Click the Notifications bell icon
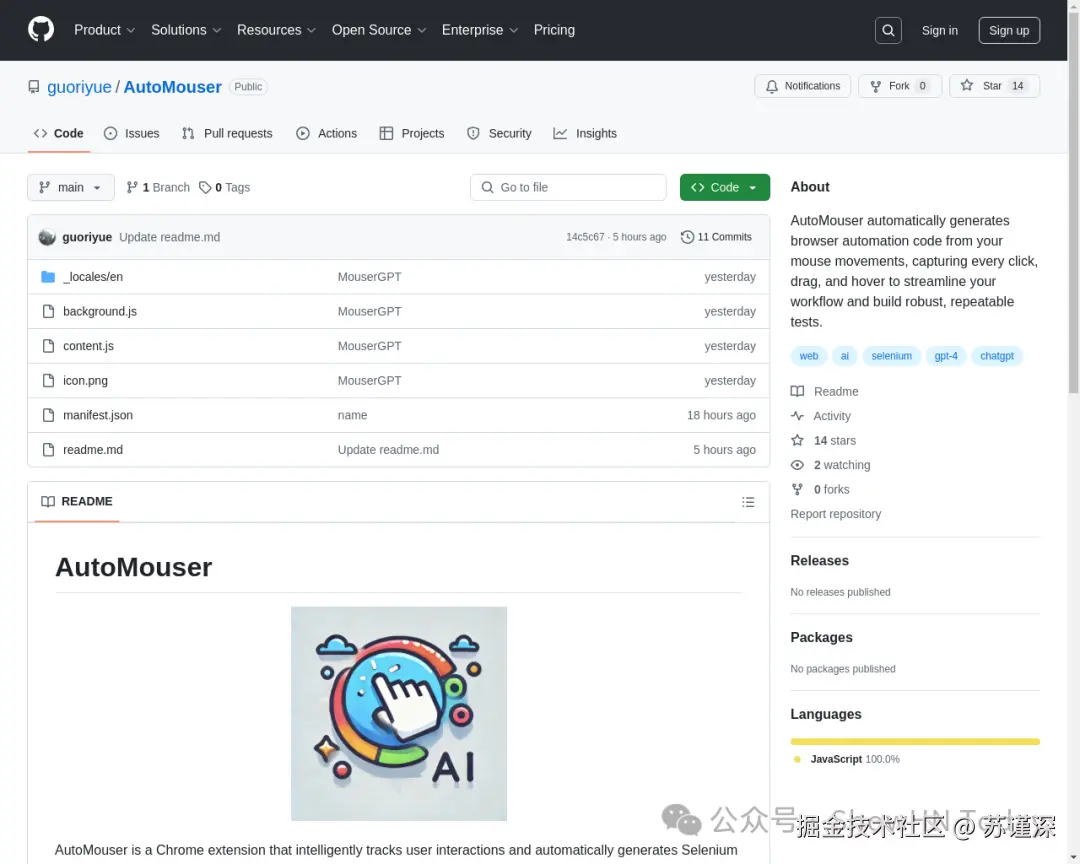The image size is (1080, 864). [771, 86]
